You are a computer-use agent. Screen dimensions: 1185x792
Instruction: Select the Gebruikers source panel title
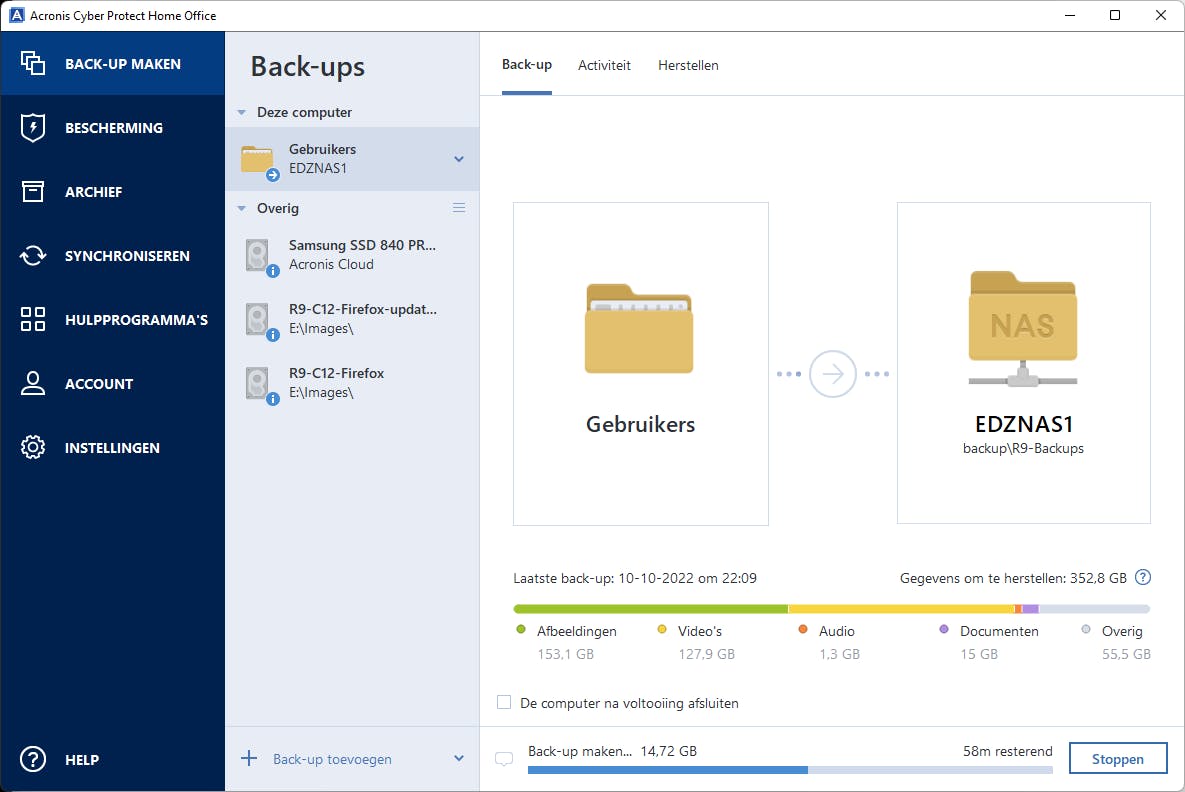640,424
